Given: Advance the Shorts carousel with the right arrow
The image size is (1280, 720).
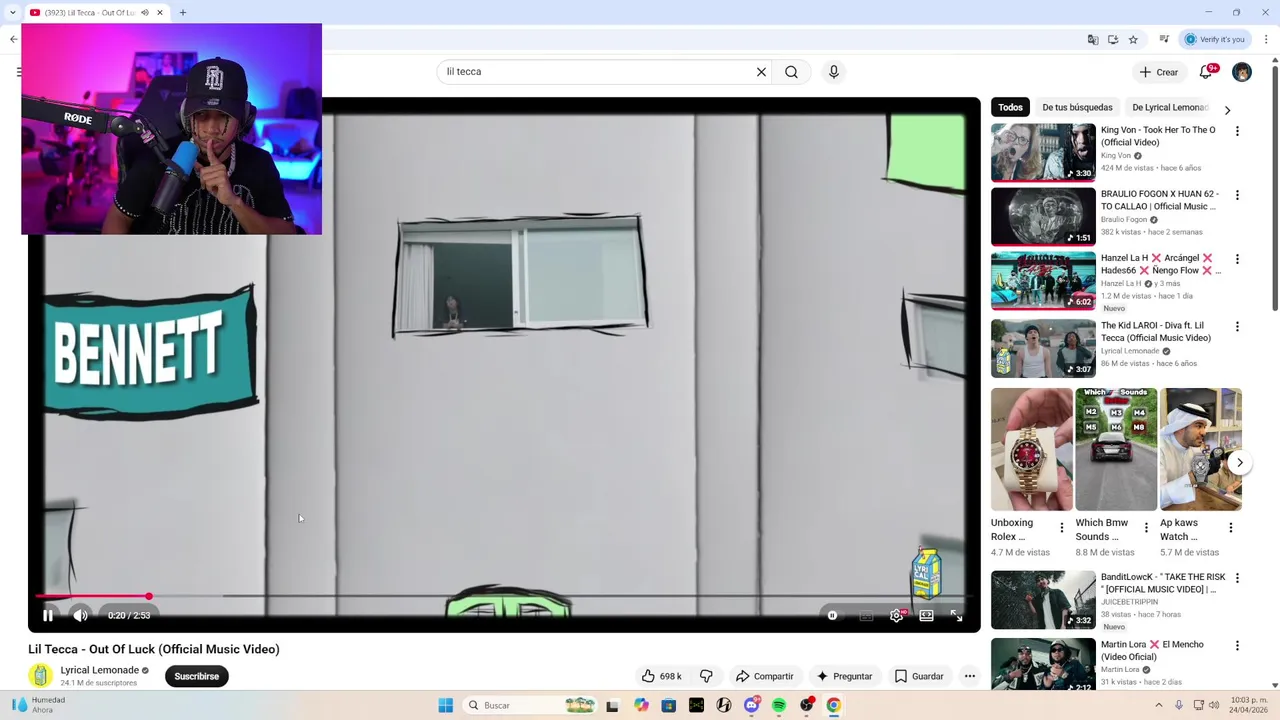Looking at the screenshot, I should point(1239,462).
